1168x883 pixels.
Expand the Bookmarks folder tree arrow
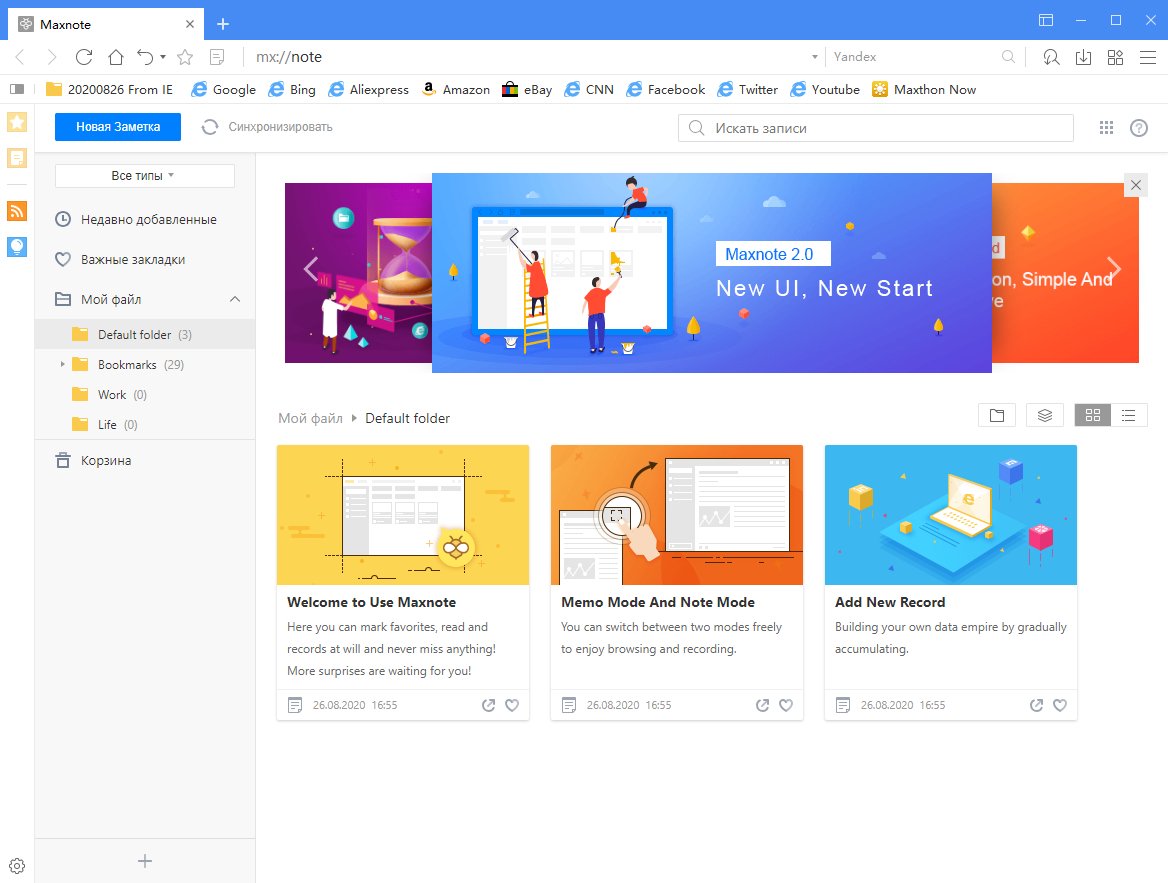coord(62,365)
